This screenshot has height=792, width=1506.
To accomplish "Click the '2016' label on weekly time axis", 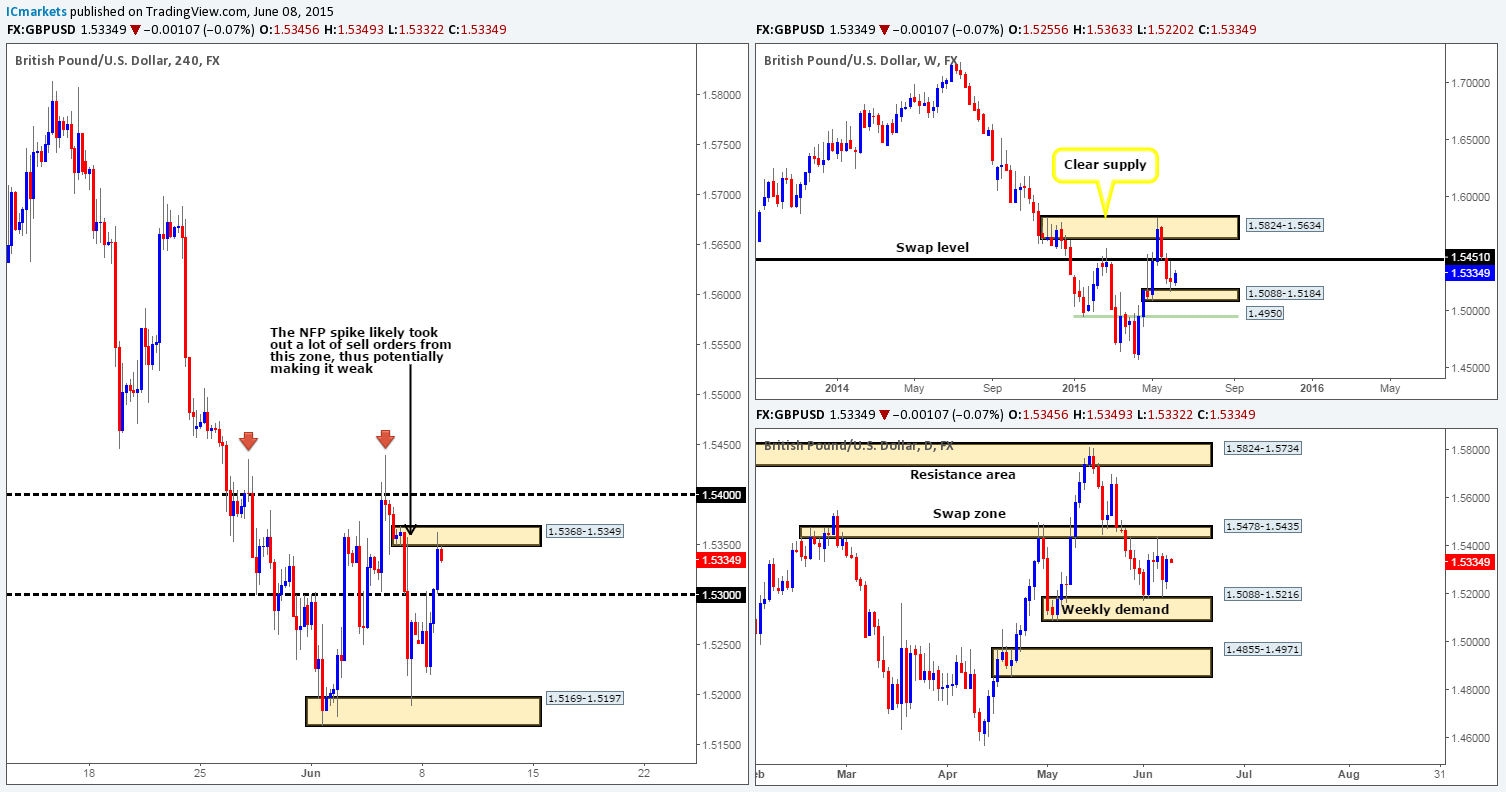I will pos(1311,388).
